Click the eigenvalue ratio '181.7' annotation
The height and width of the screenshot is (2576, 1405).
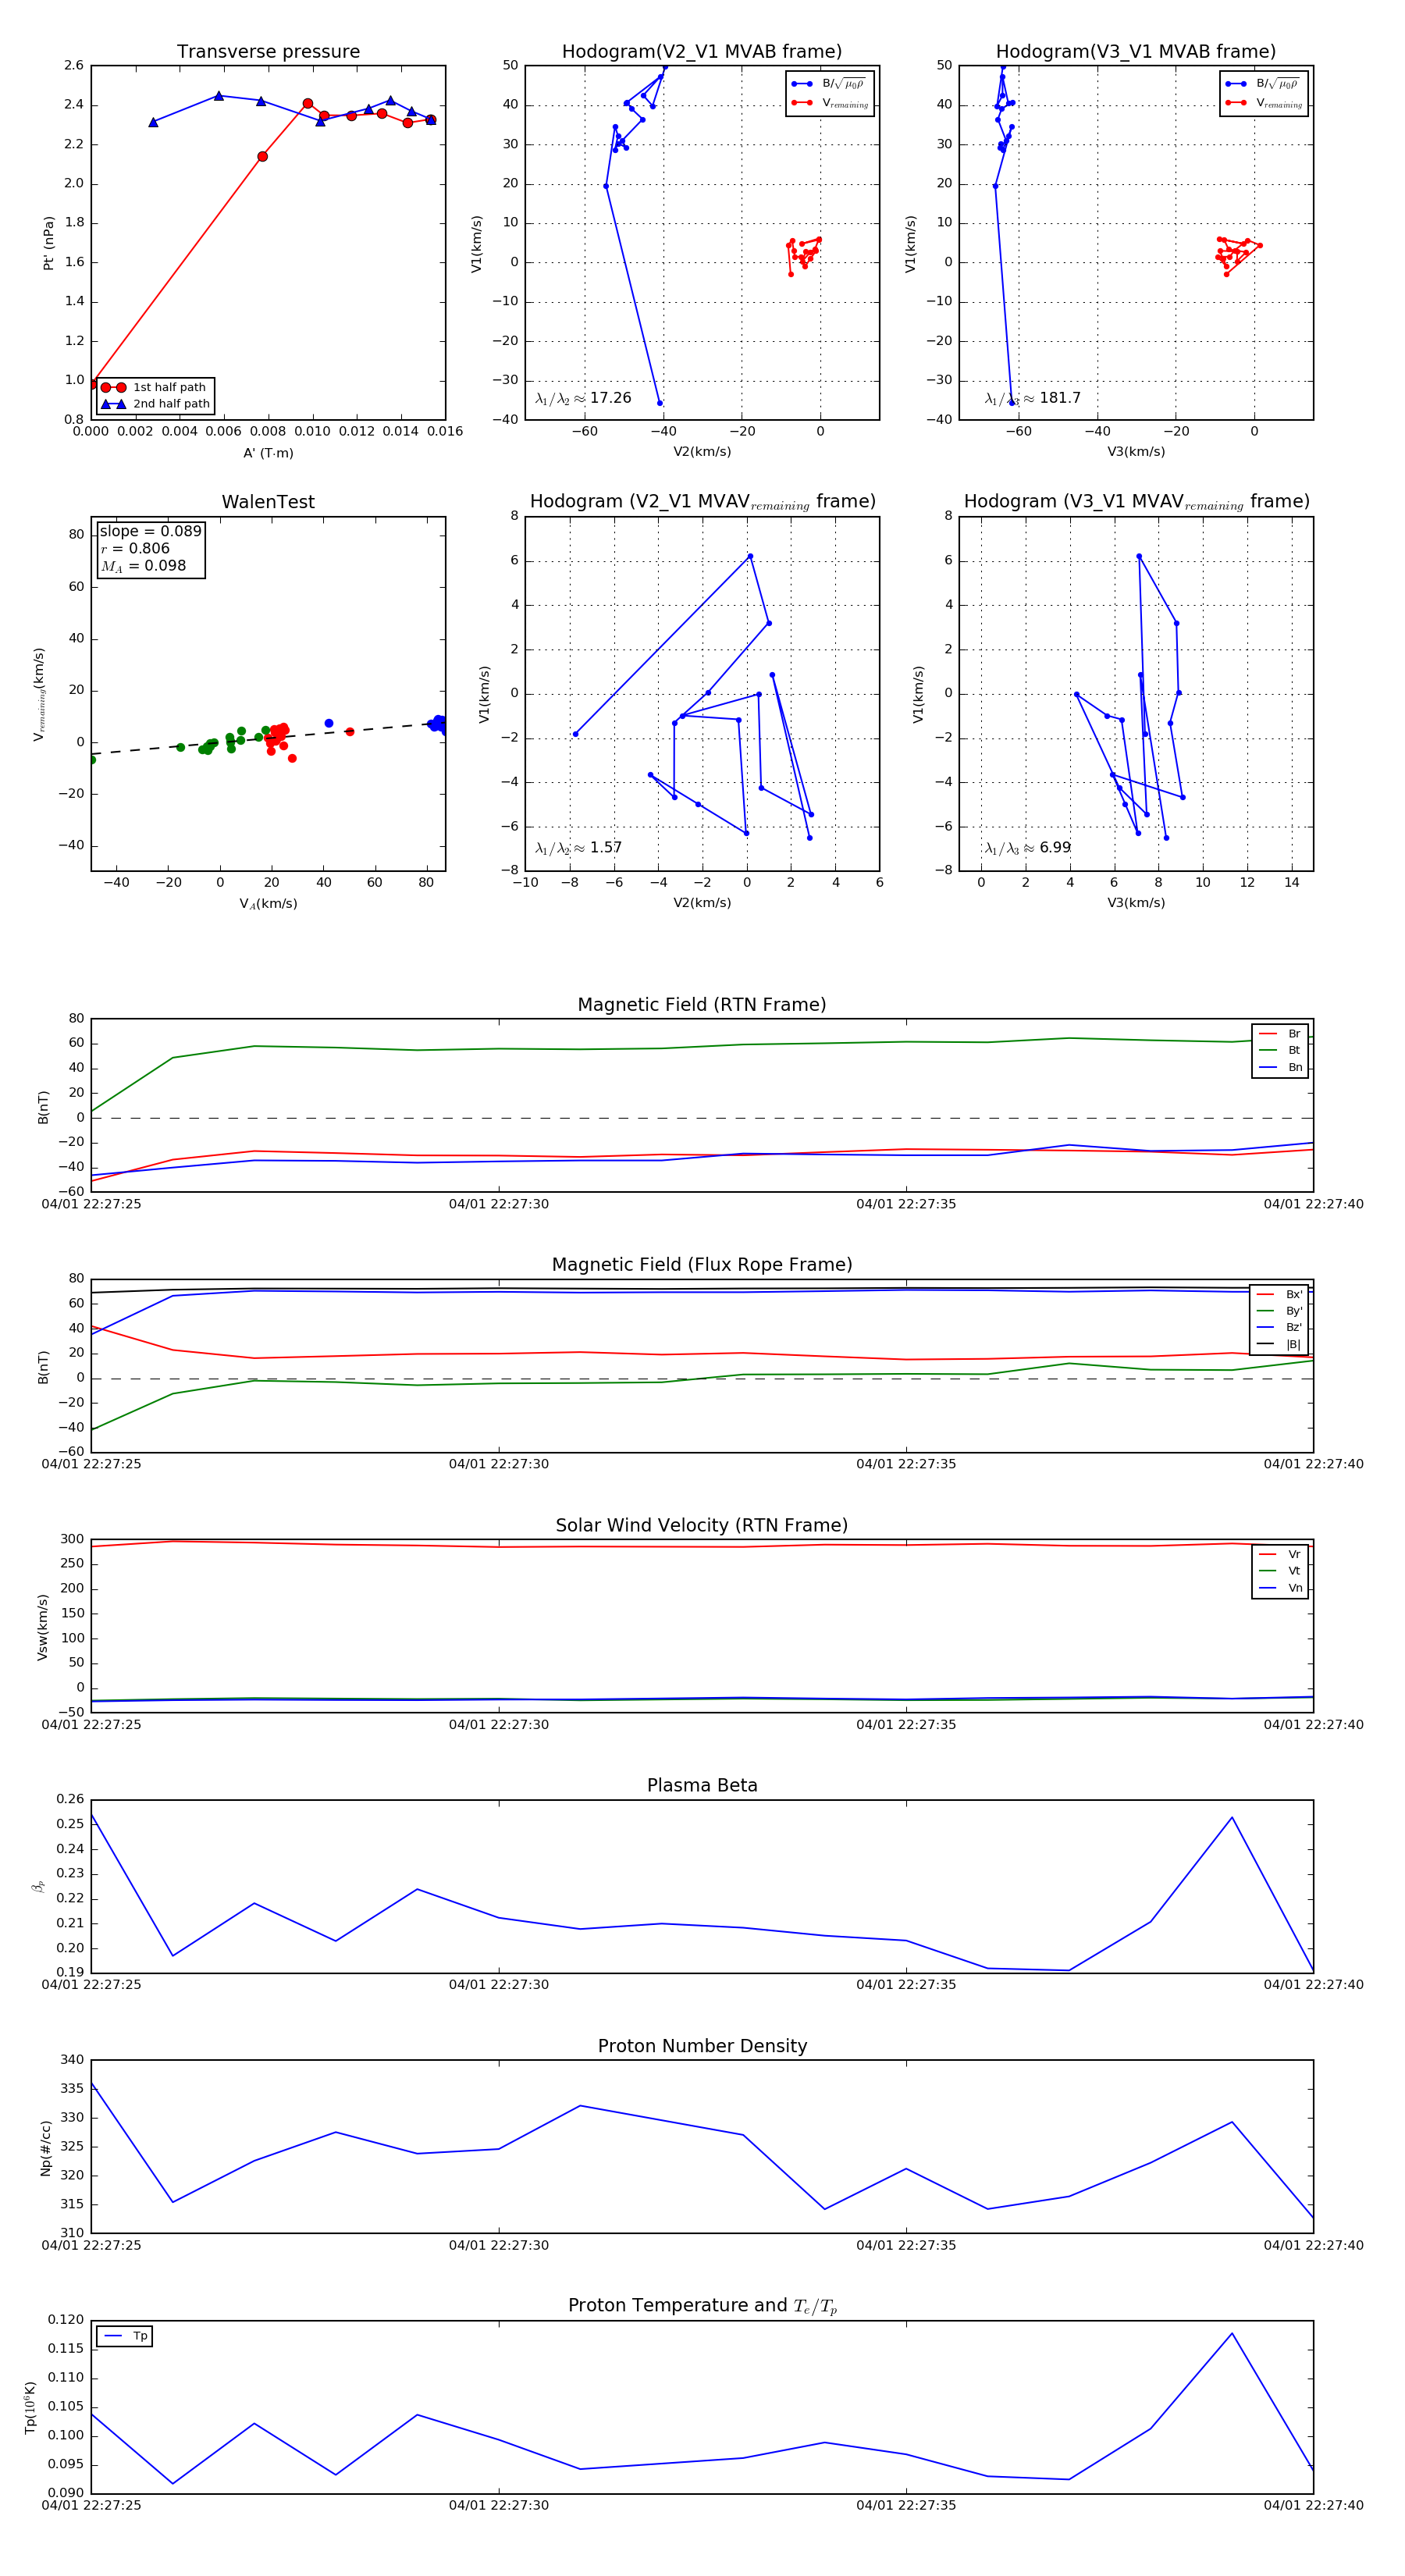pos(1033,398)
